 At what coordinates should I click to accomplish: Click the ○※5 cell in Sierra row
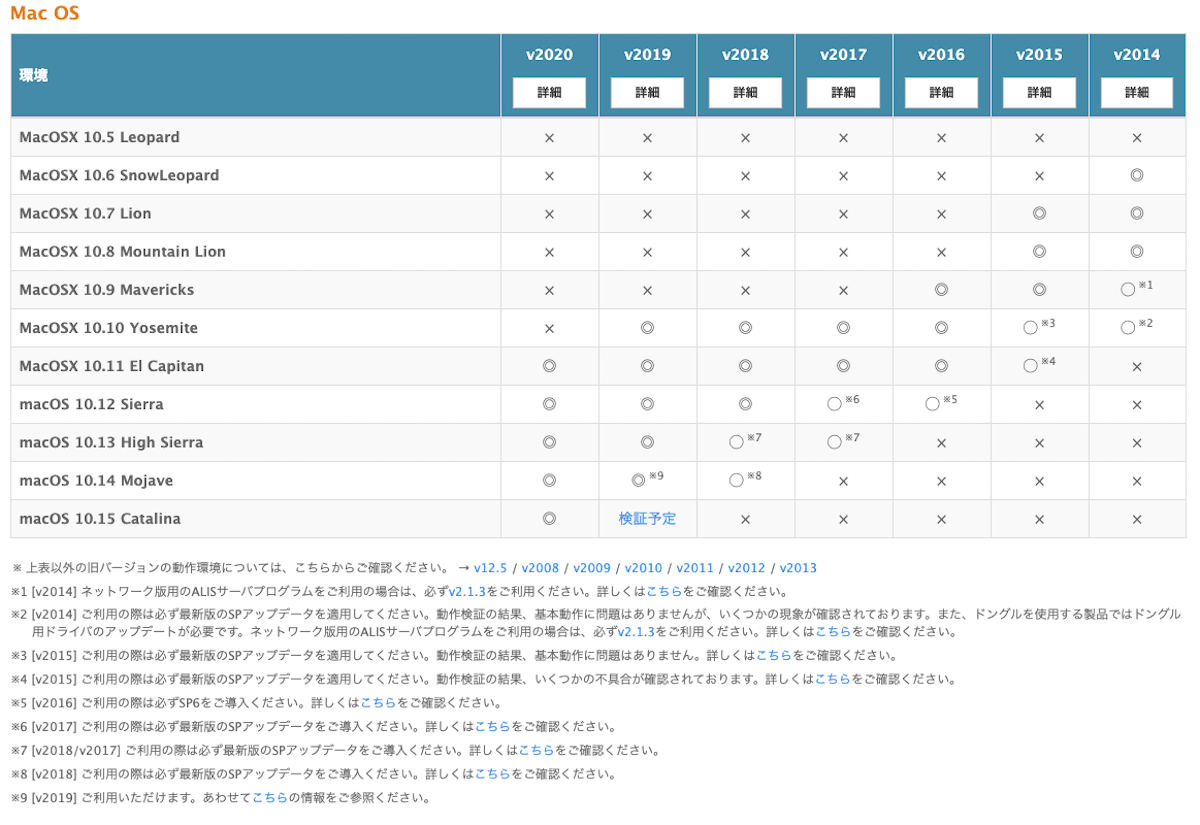941,402
